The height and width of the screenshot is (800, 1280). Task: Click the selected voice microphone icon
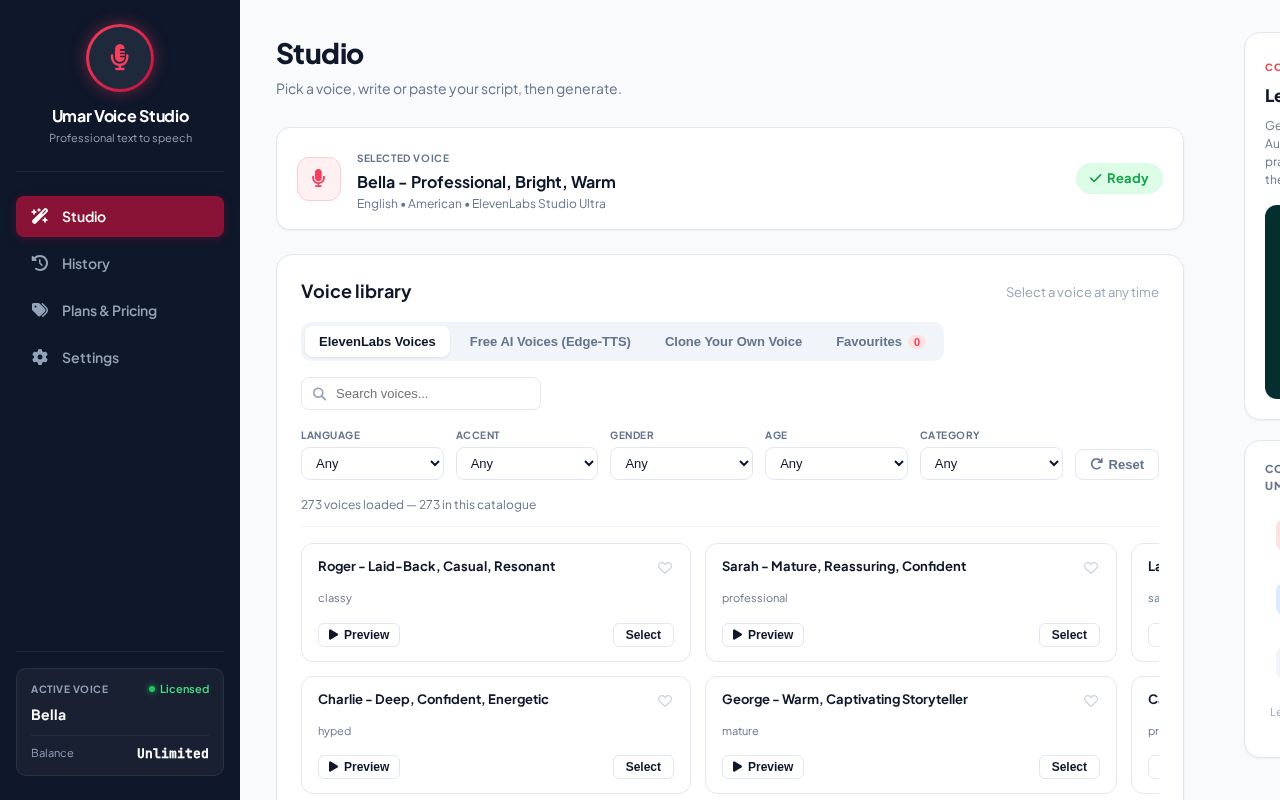click(319, 179)
